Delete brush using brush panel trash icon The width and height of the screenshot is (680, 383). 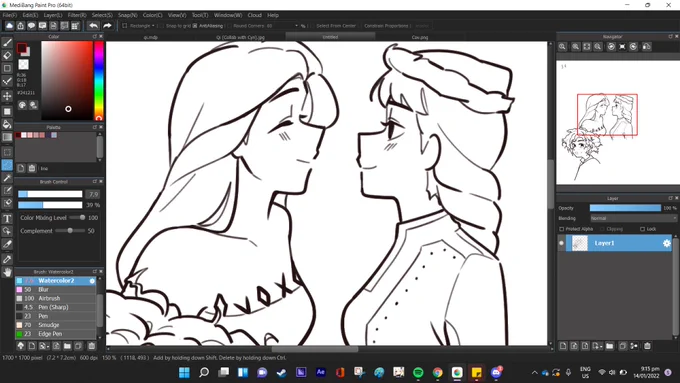coord(92,346)
